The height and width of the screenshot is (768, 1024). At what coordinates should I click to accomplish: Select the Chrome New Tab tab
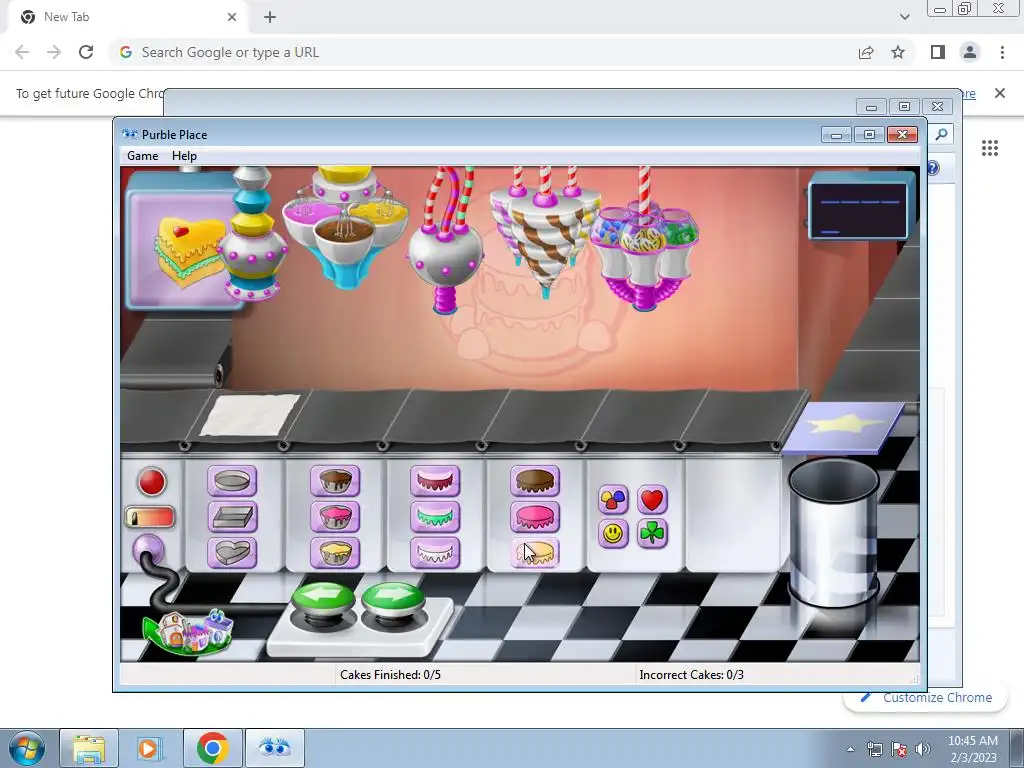(128, 17)
